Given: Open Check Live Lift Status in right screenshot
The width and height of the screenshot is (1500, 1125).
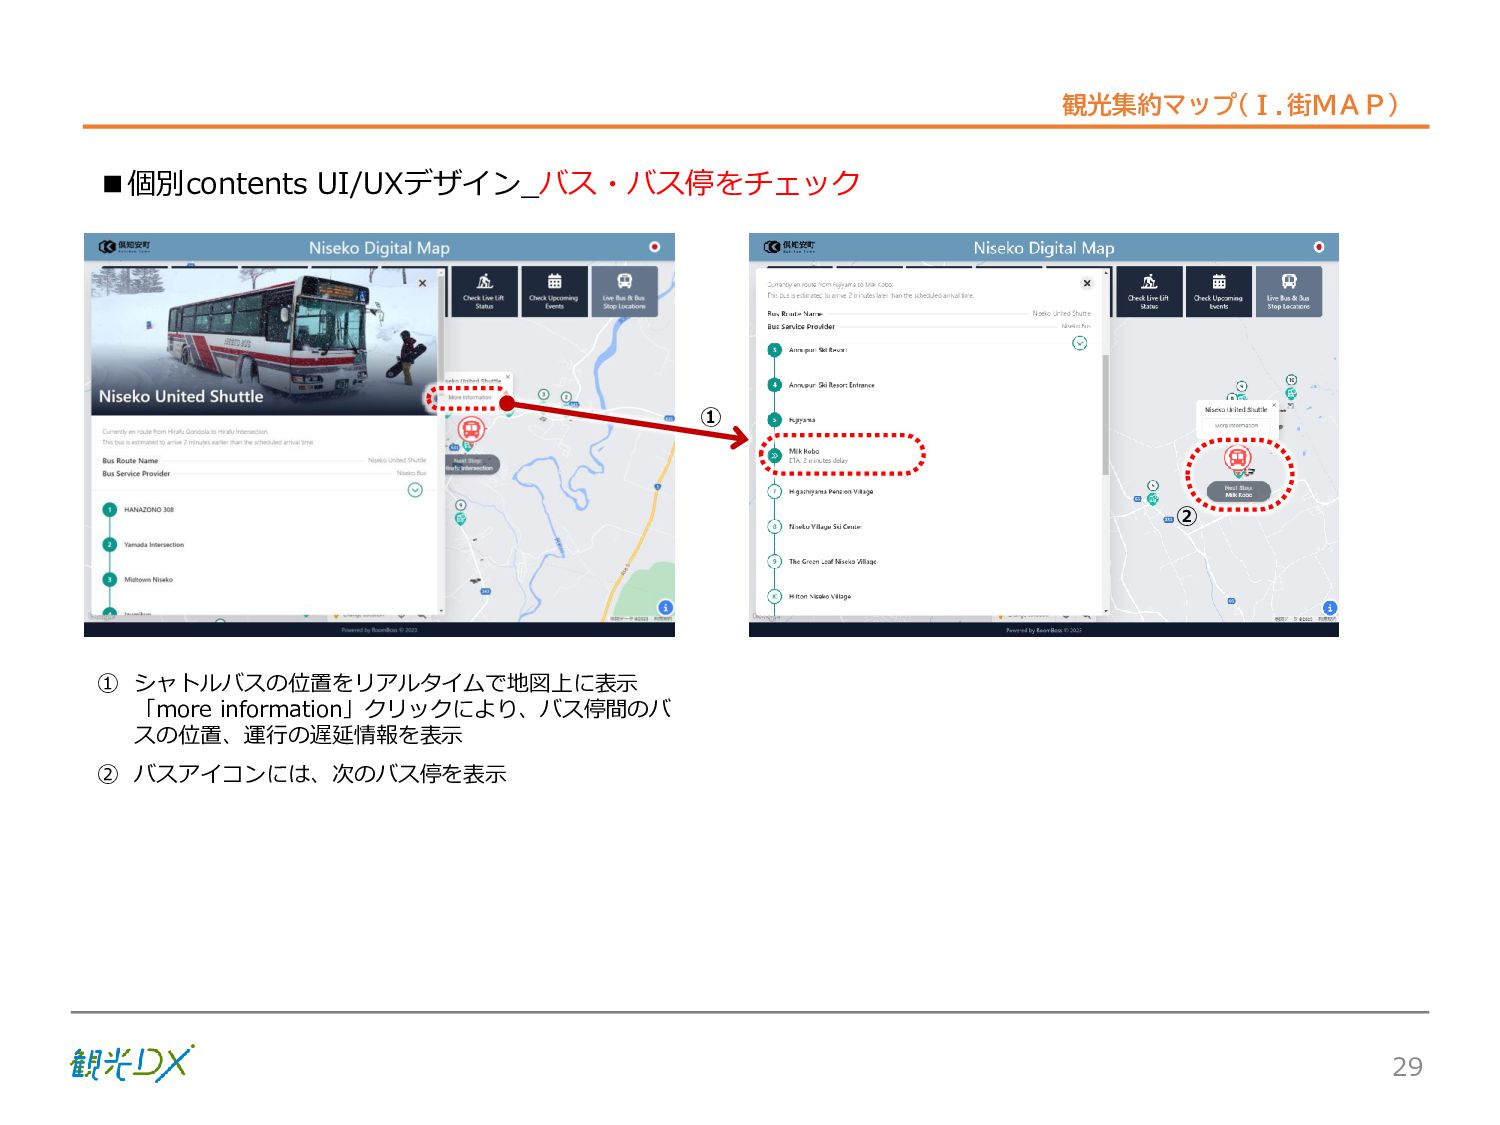Looking at the screenshot, I should [1149, 291].
